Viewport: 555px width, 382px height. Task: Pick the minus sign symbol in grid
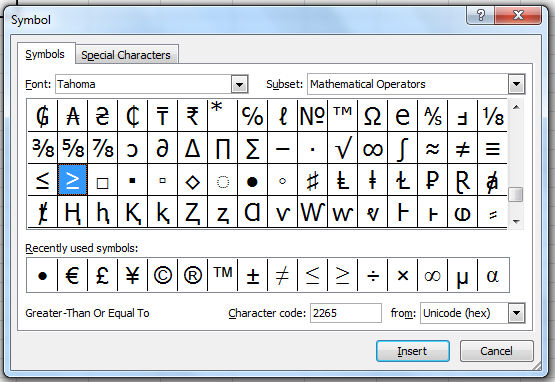click(x=282, y=148)
